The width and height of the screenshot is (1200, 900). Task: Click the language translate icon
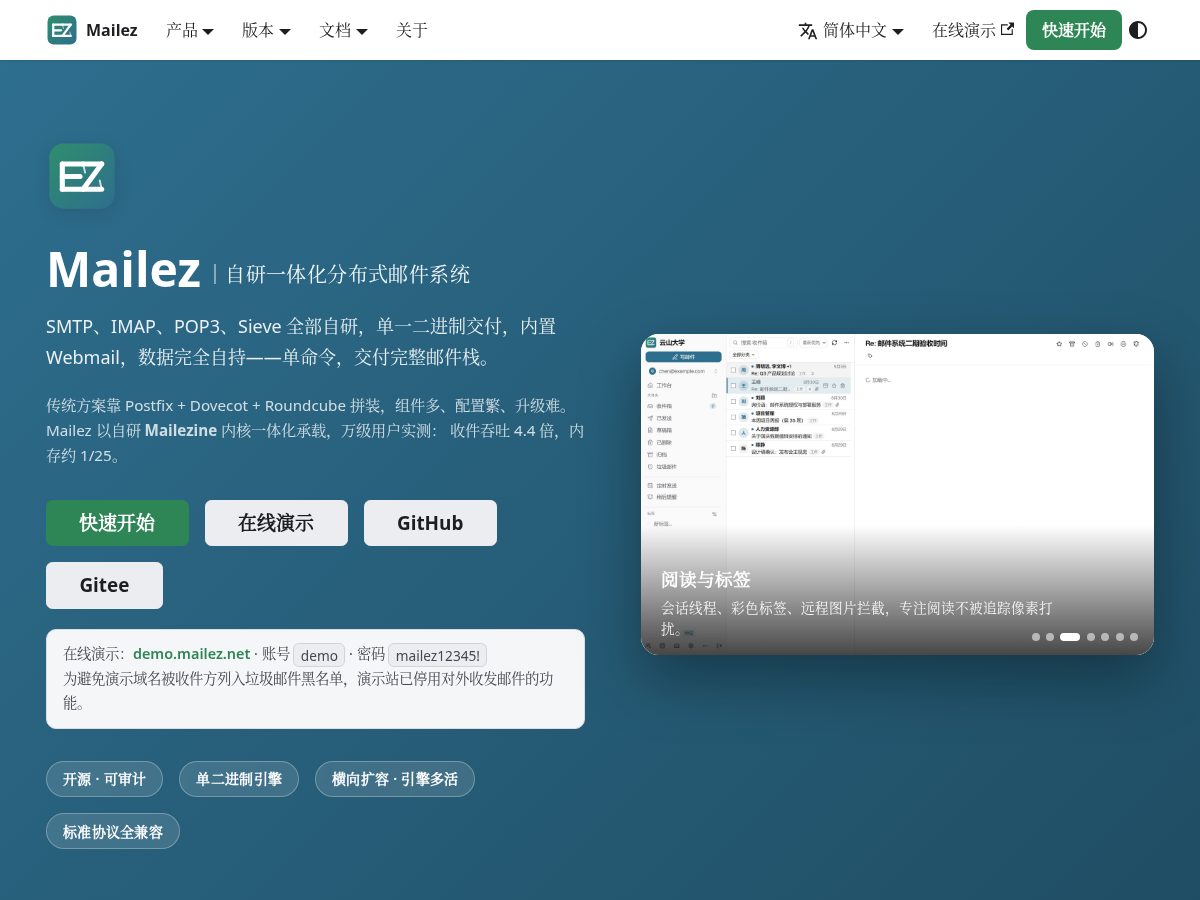(808, 31)
